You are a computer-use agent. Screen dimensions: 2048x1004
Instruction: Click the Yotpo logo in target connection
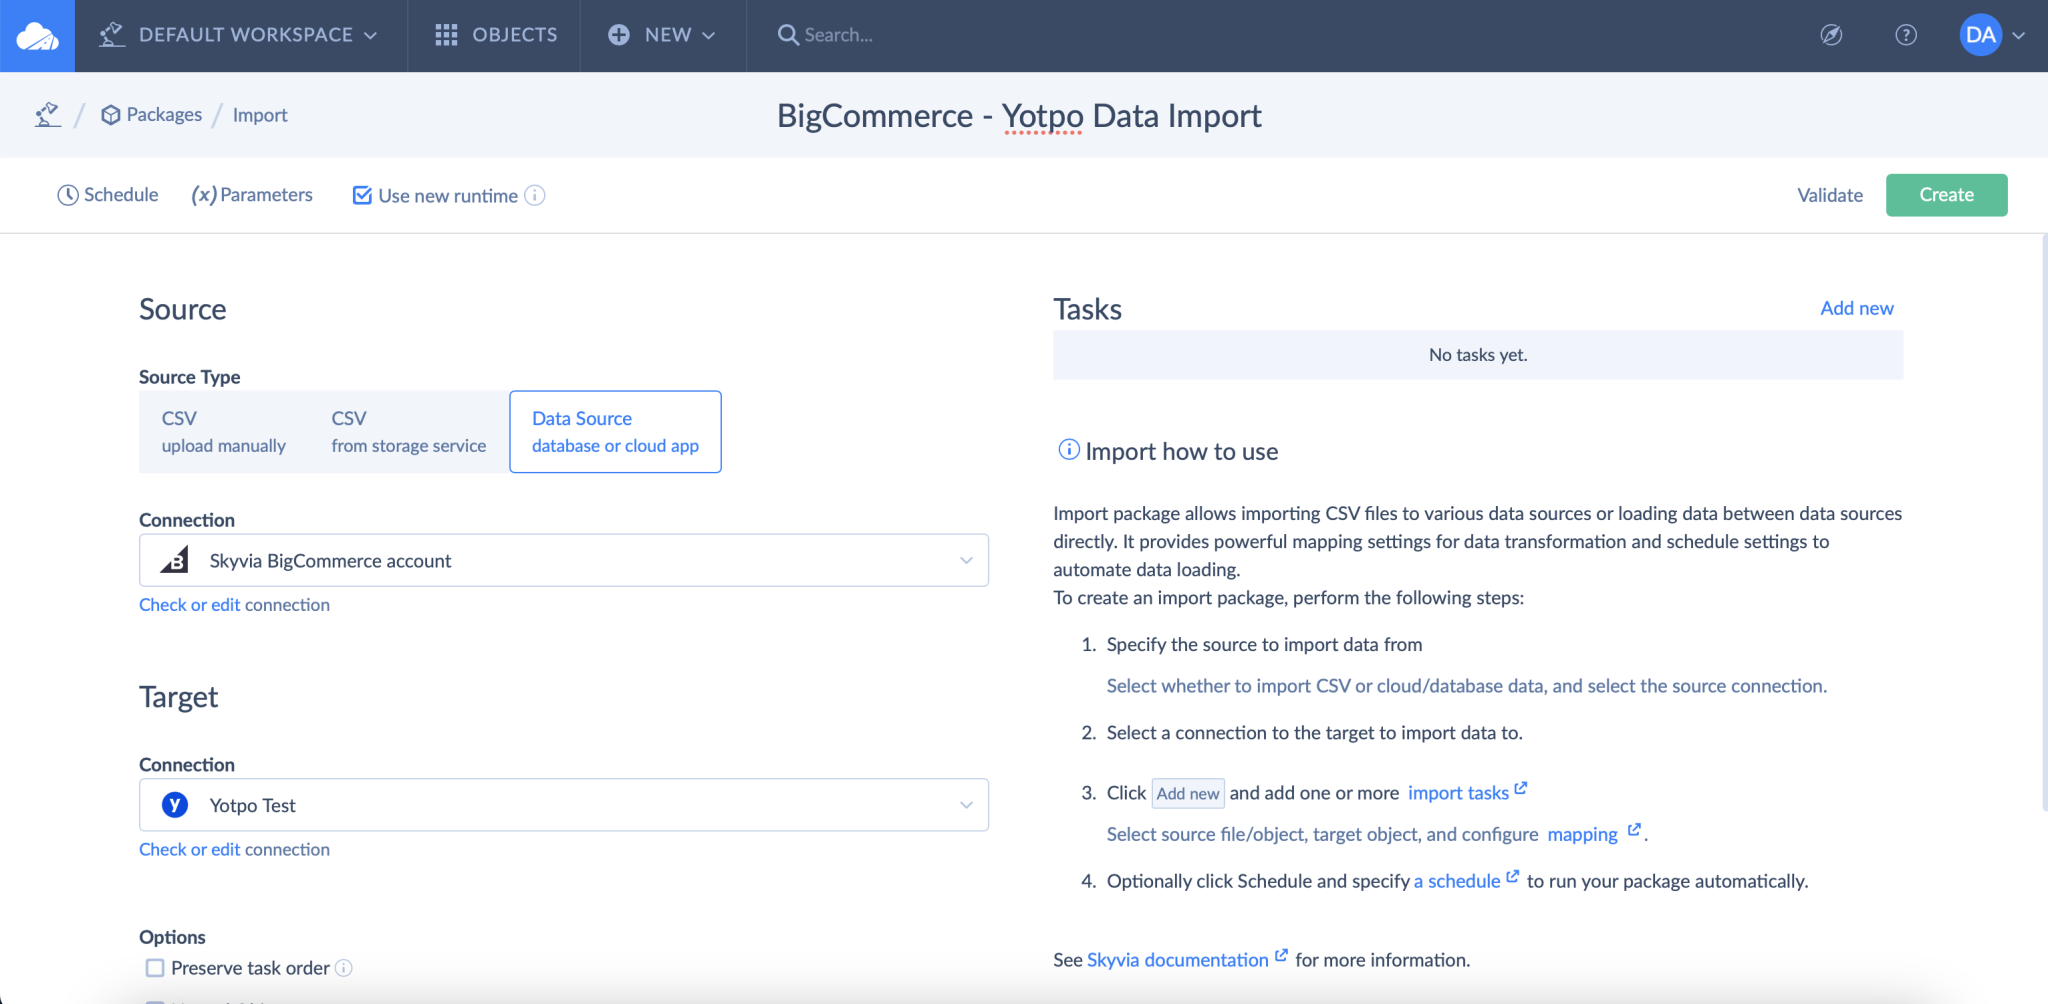coord(175,805)
